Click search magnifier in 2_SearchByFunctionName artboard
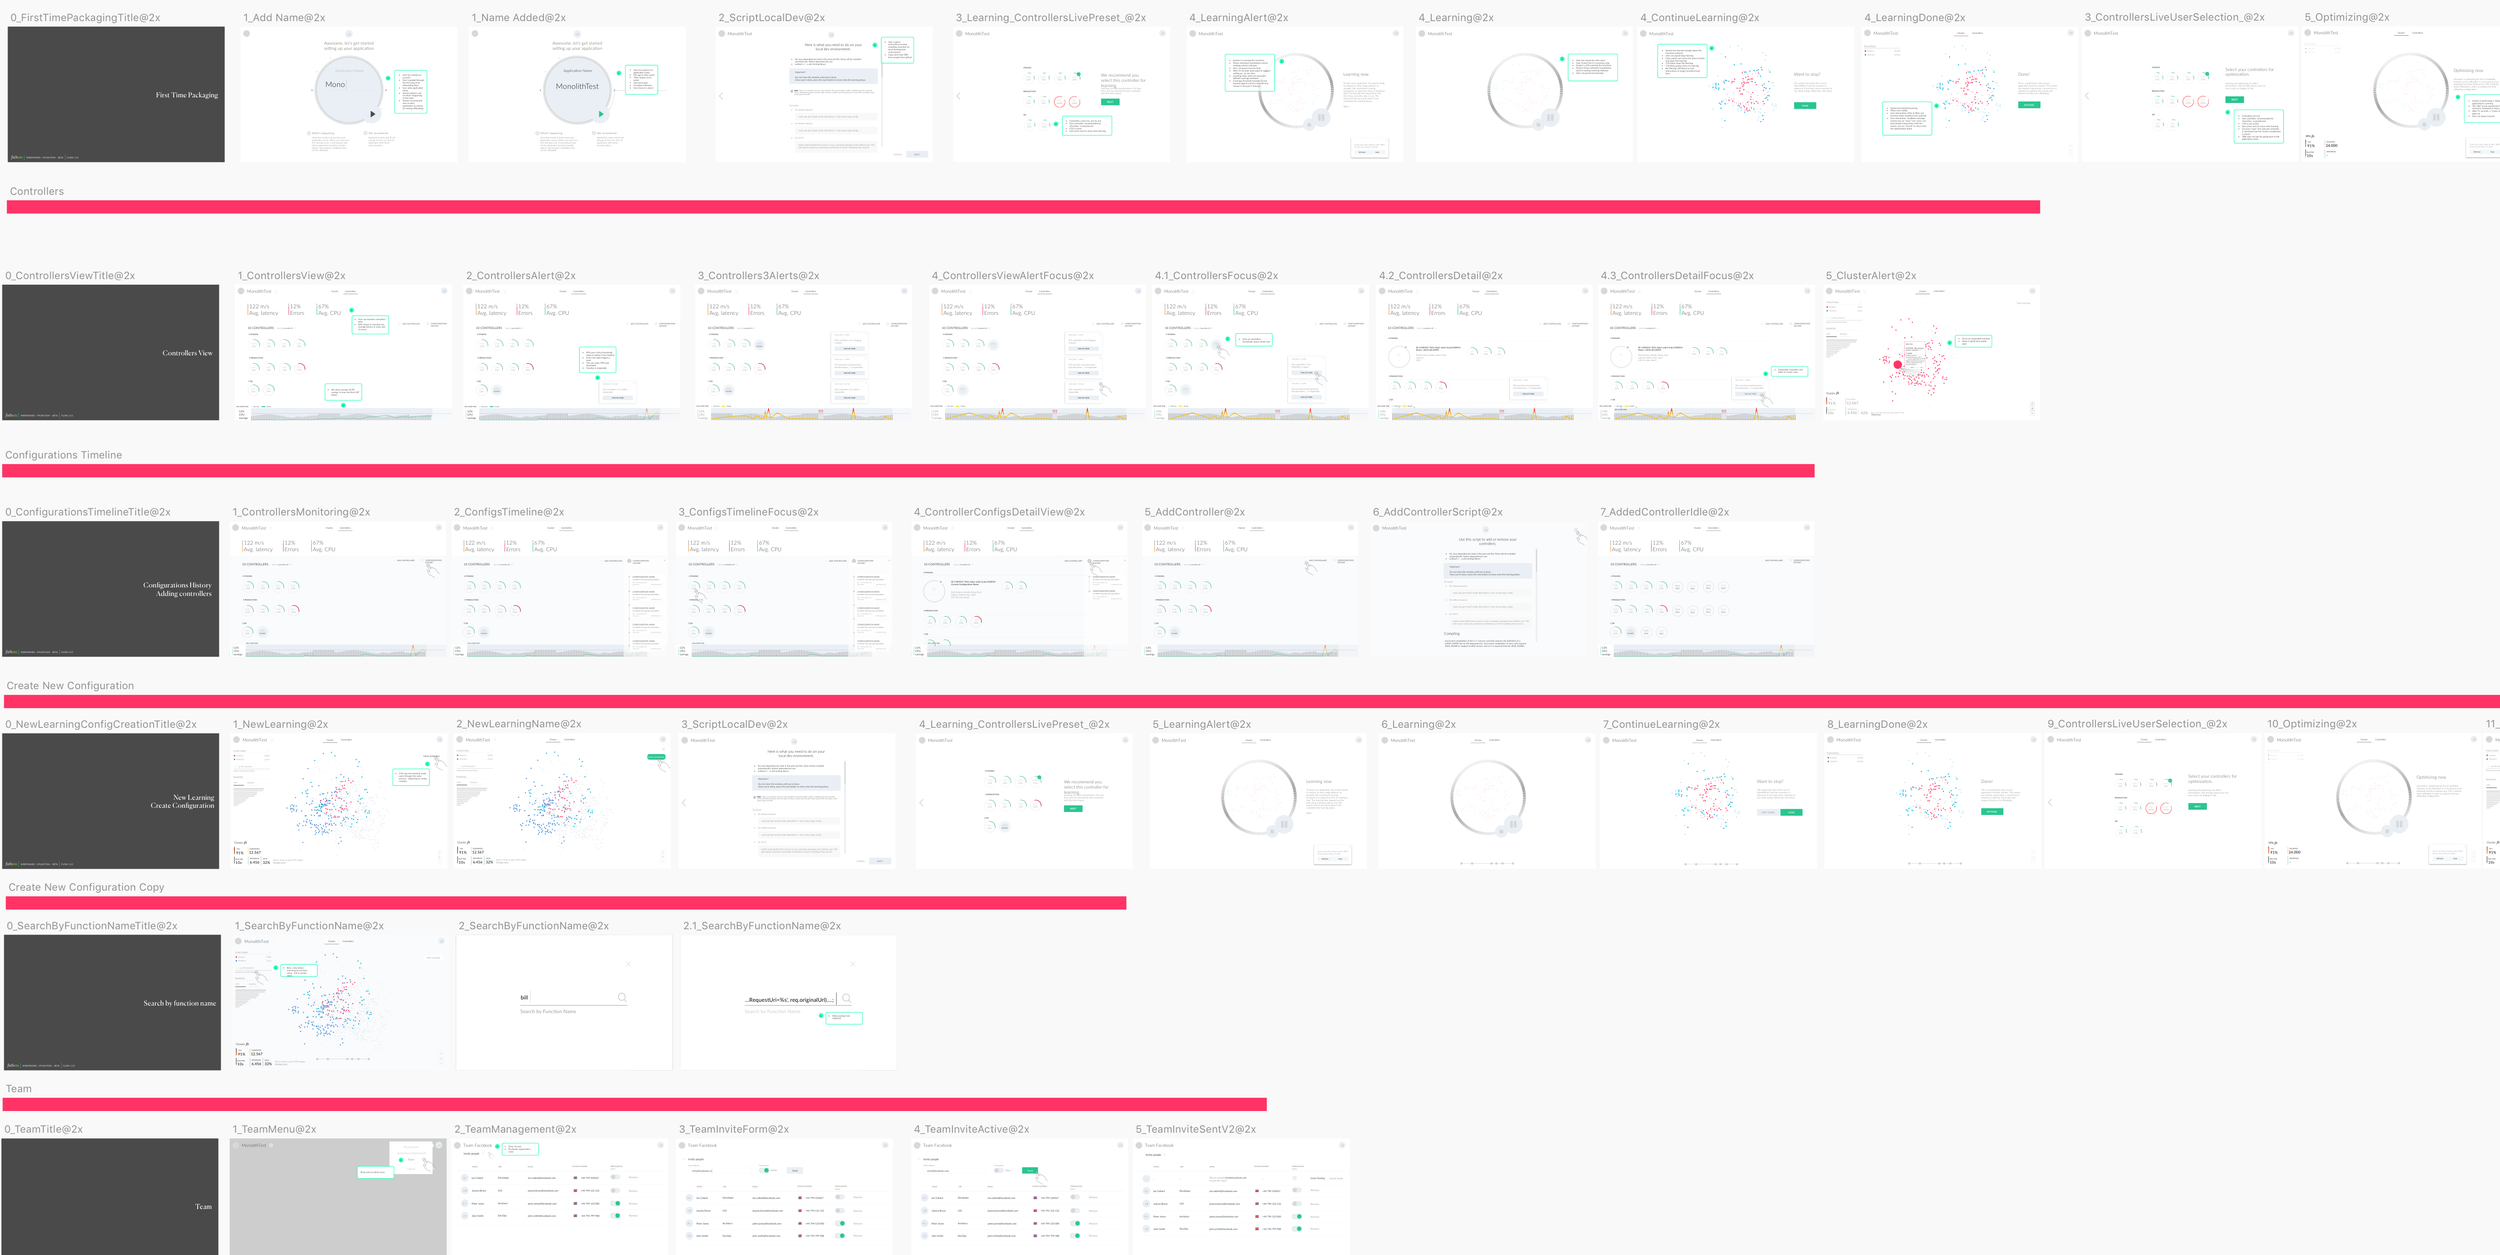This screenshot has width=2500, height=1255. point(622,997)
